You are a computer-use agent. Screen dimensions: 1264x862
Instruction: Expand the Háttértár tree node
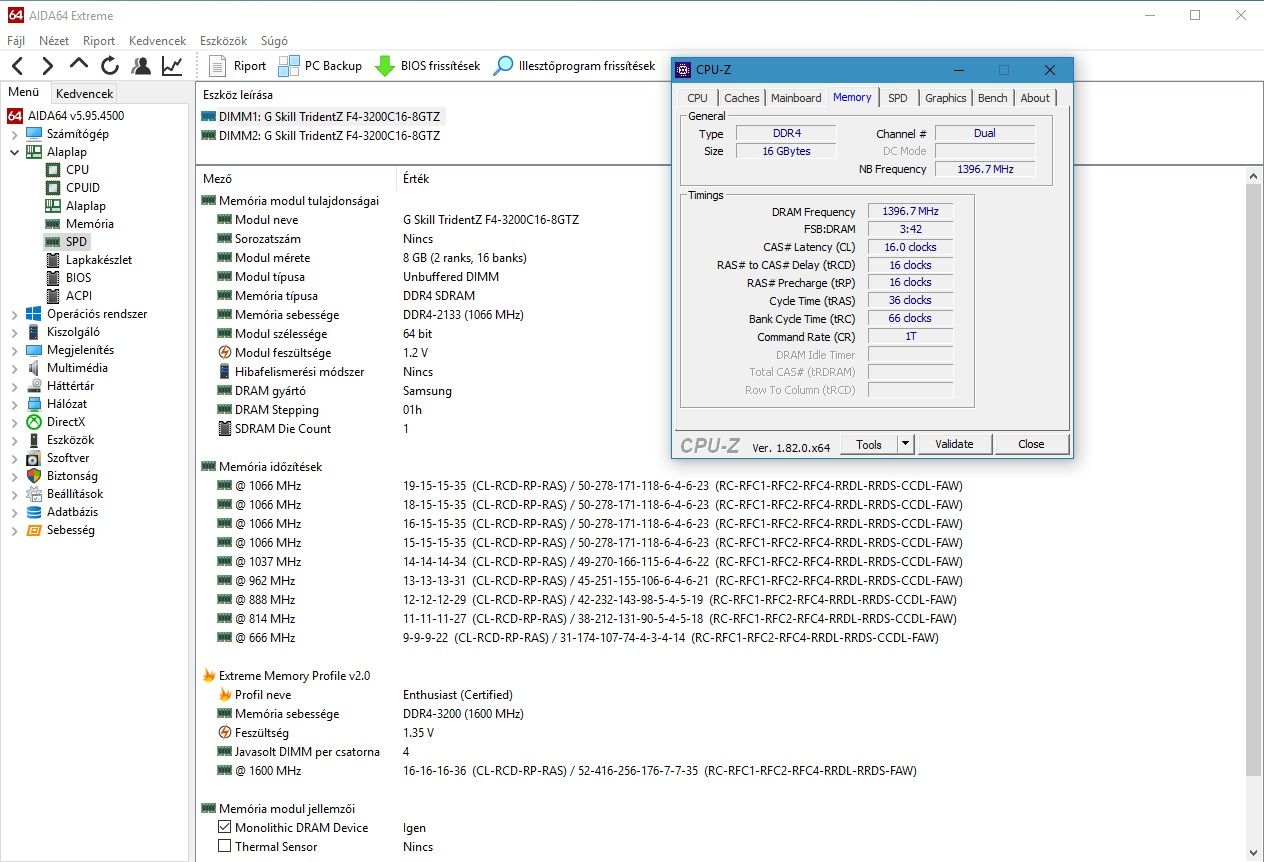14,386
